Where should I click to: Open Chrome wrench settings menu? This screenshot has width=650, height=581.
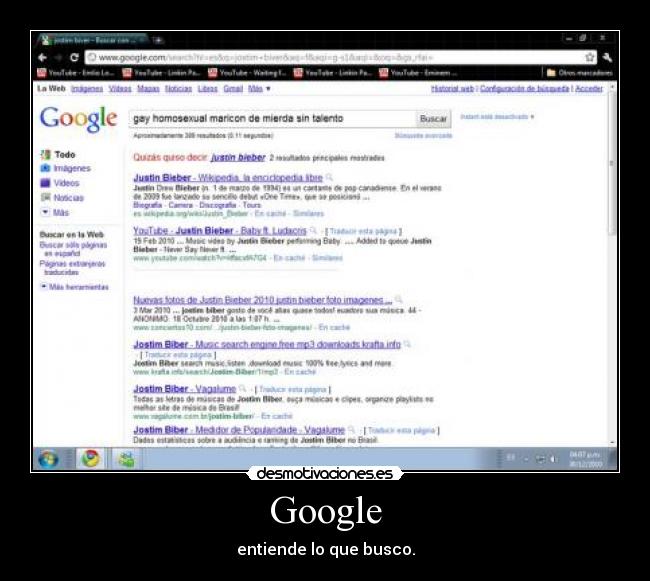(x=607, y=57)
